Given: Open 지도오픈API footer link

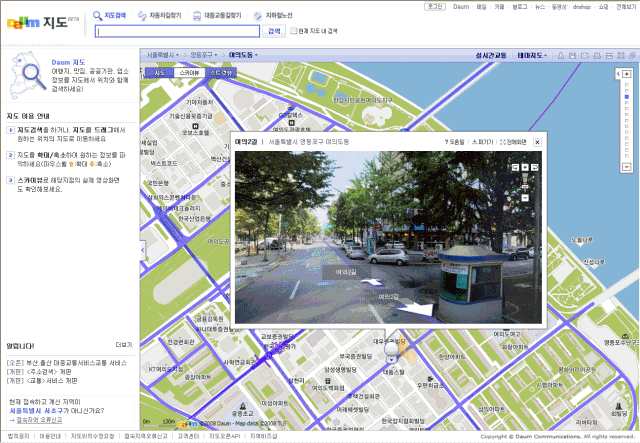Looking at the screenshot, I should (224, 436).
